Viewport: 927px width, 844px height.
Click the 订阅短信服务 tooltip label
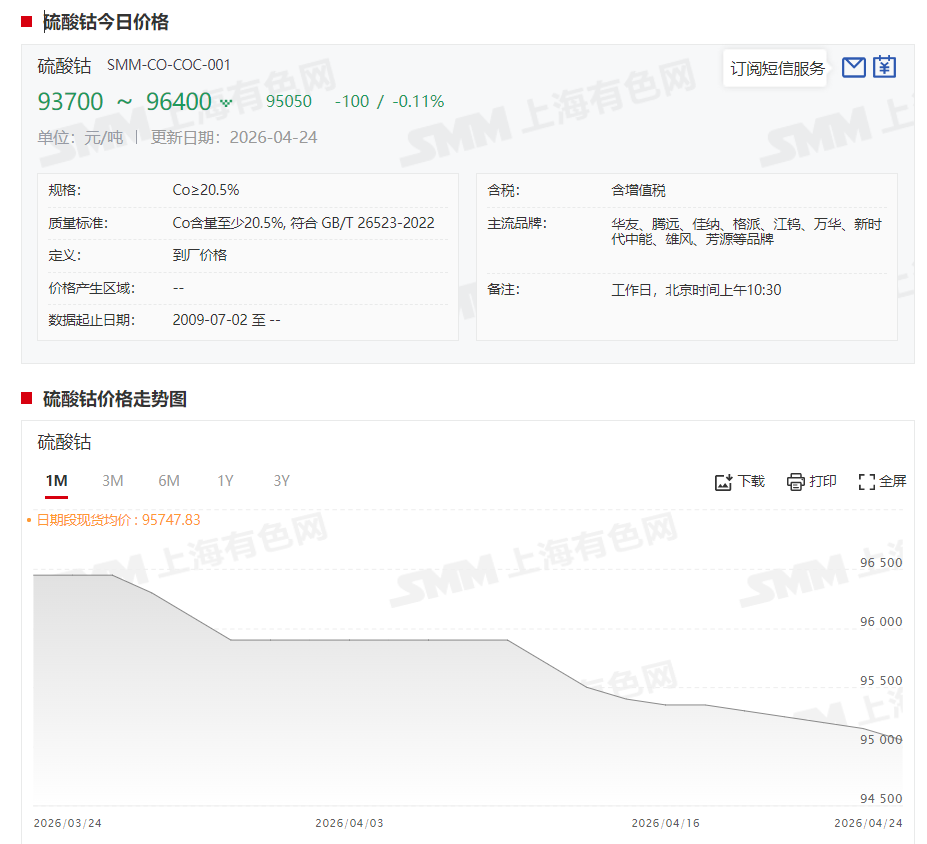777,69
